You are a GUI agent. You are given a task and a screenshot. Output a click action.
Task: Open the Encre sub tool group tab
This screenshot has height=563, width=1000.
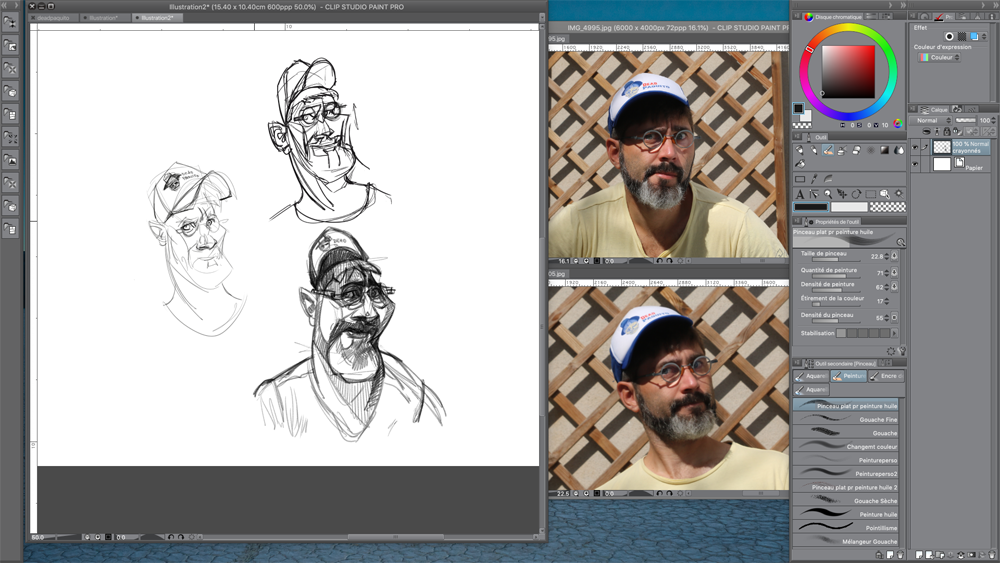[x=886, y=376]
